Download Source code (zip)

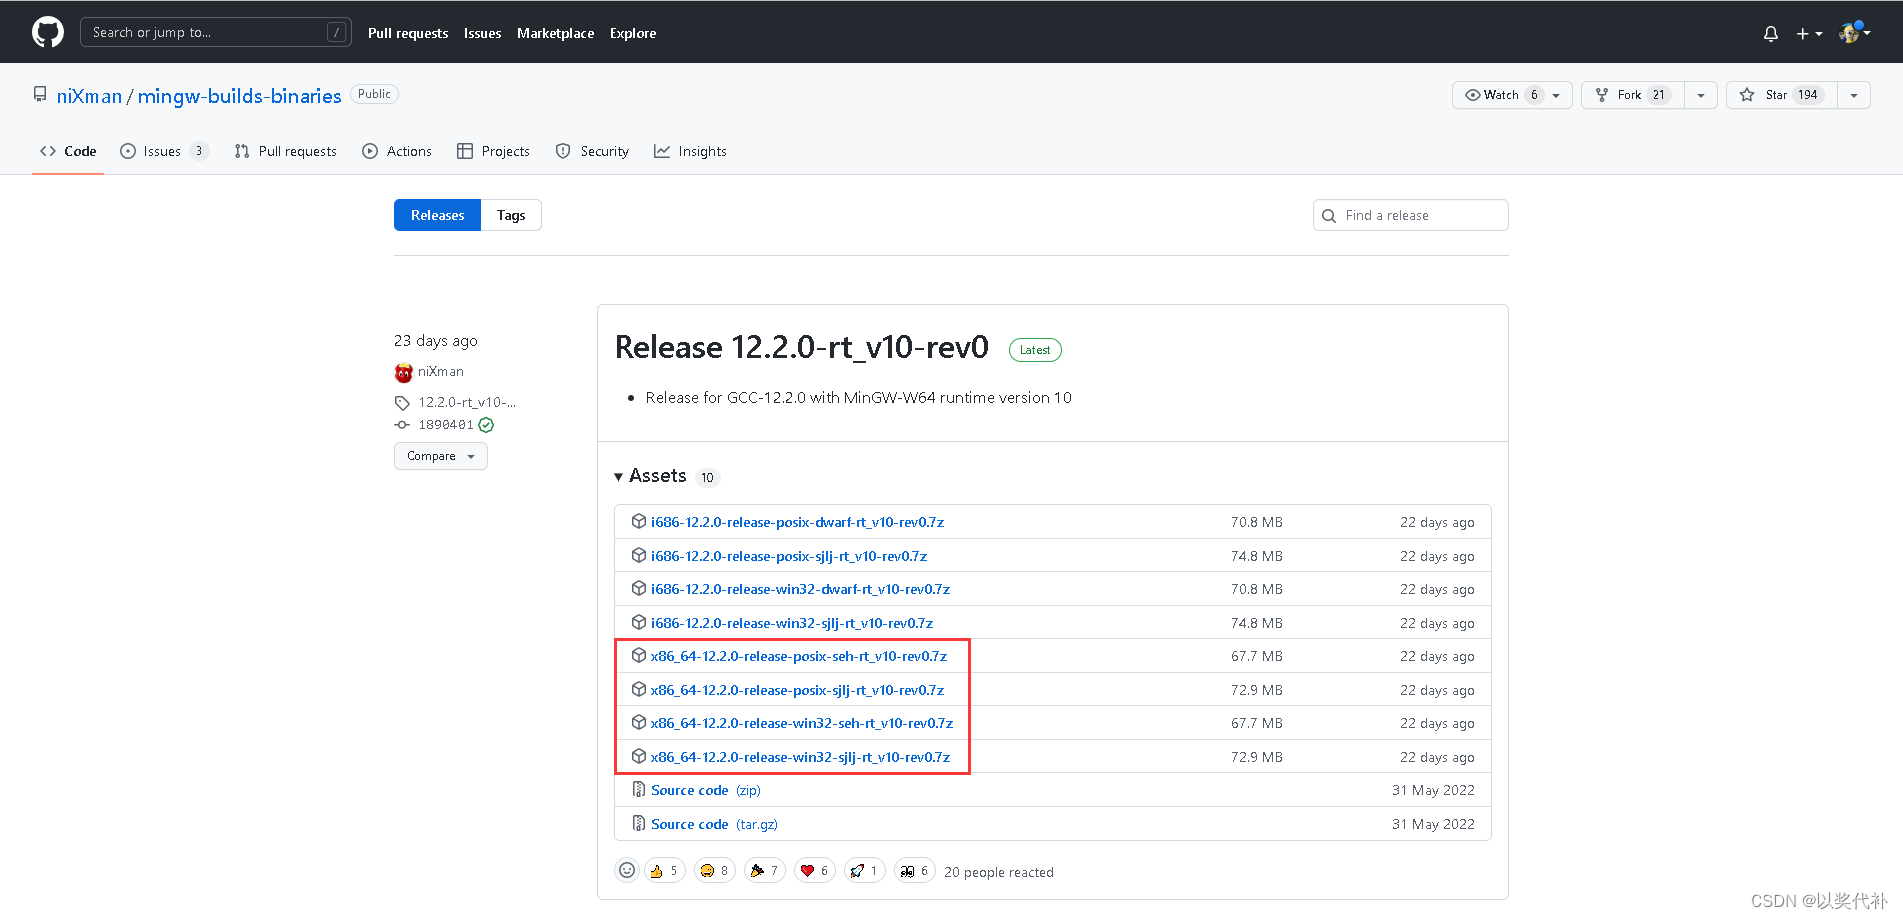(x=706, y=790)
